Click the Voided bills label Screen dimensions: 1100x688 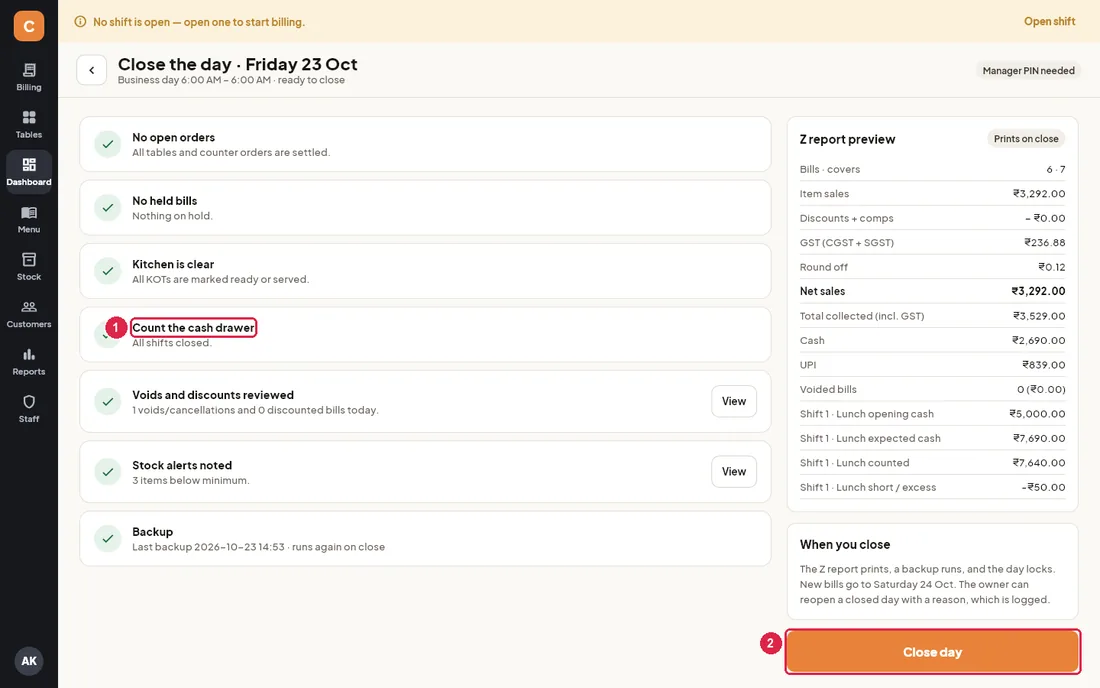pos(828,389)
